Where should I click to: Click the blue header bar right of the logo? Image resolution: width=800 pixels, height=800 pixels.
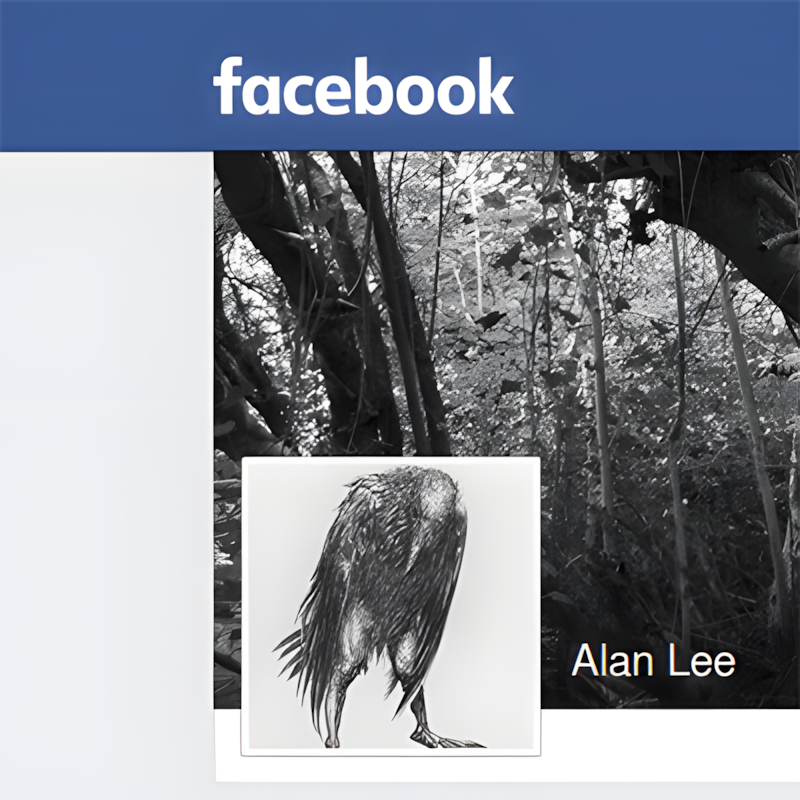point(658,76)
